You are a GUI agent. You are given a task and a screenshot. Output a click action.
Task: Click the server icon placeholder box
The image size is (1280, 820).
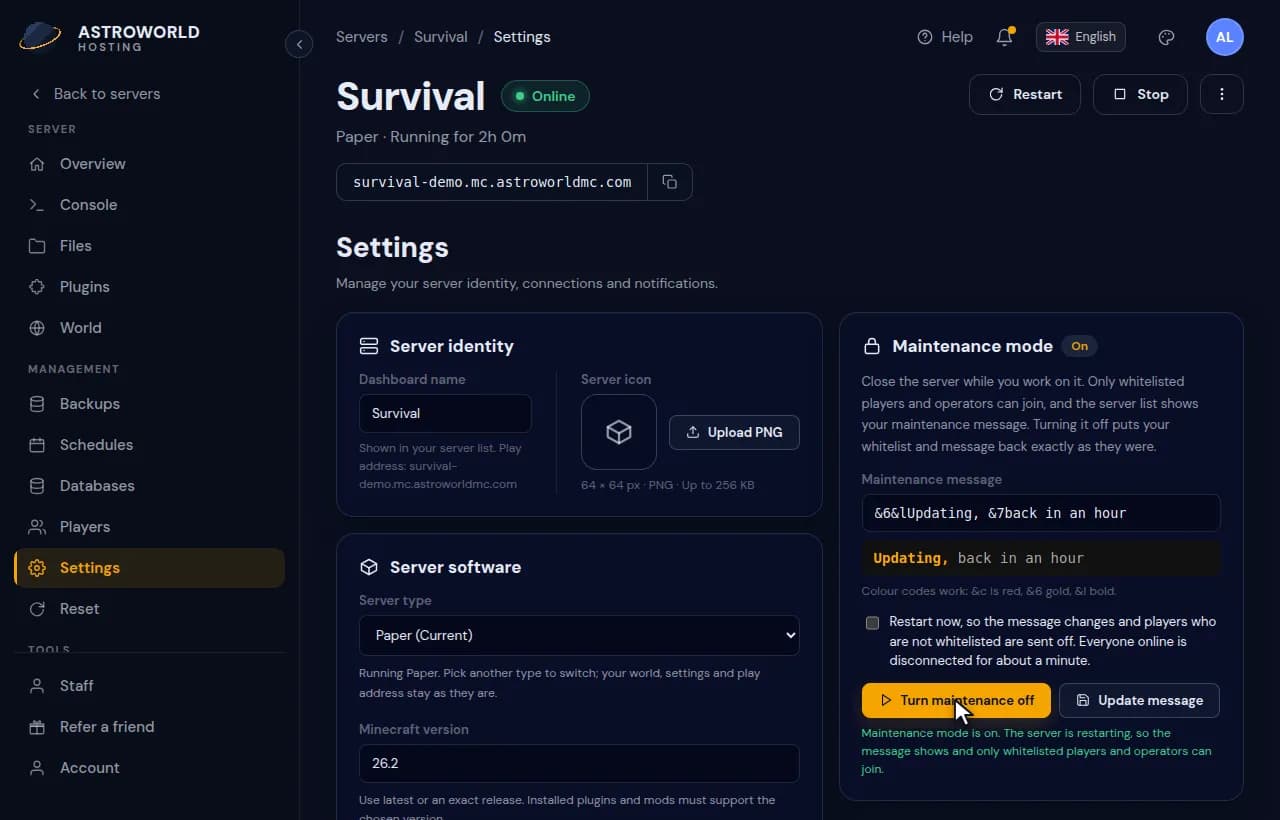pyautogui.click(x=619, y=432)
